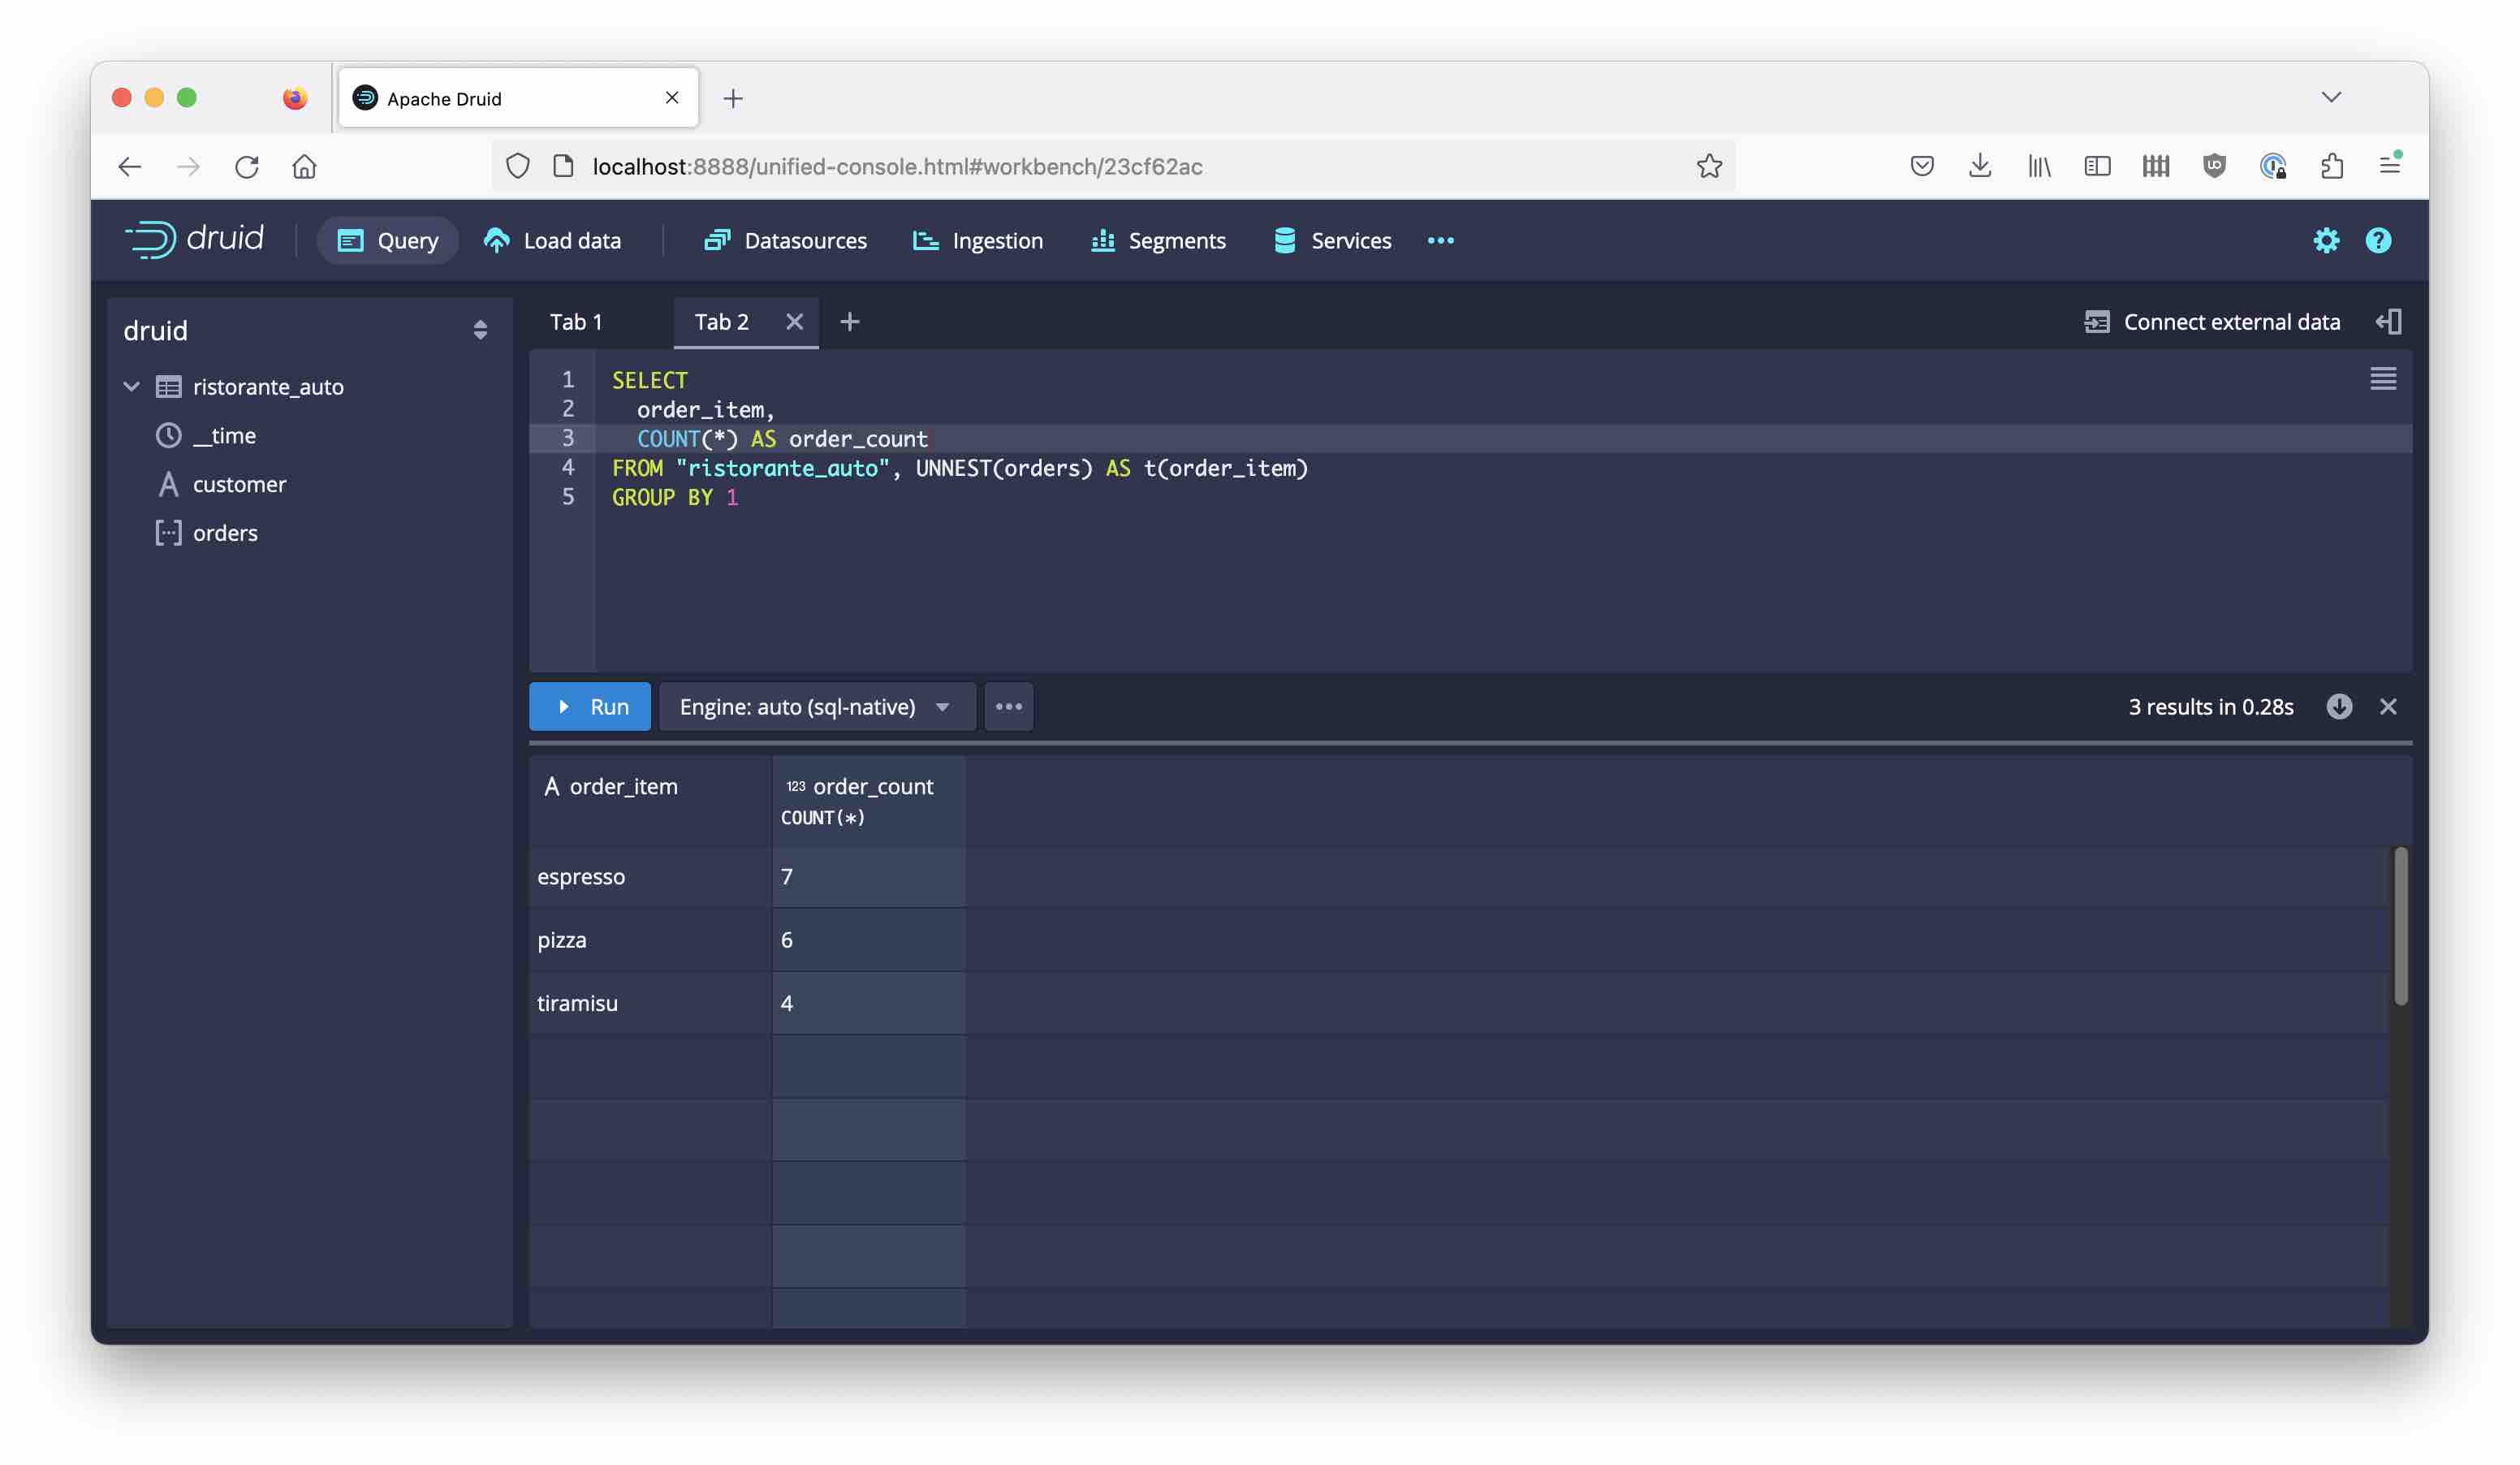
Task: Open the more options ellipsis beside Engine
Action: click(1008, 707)
